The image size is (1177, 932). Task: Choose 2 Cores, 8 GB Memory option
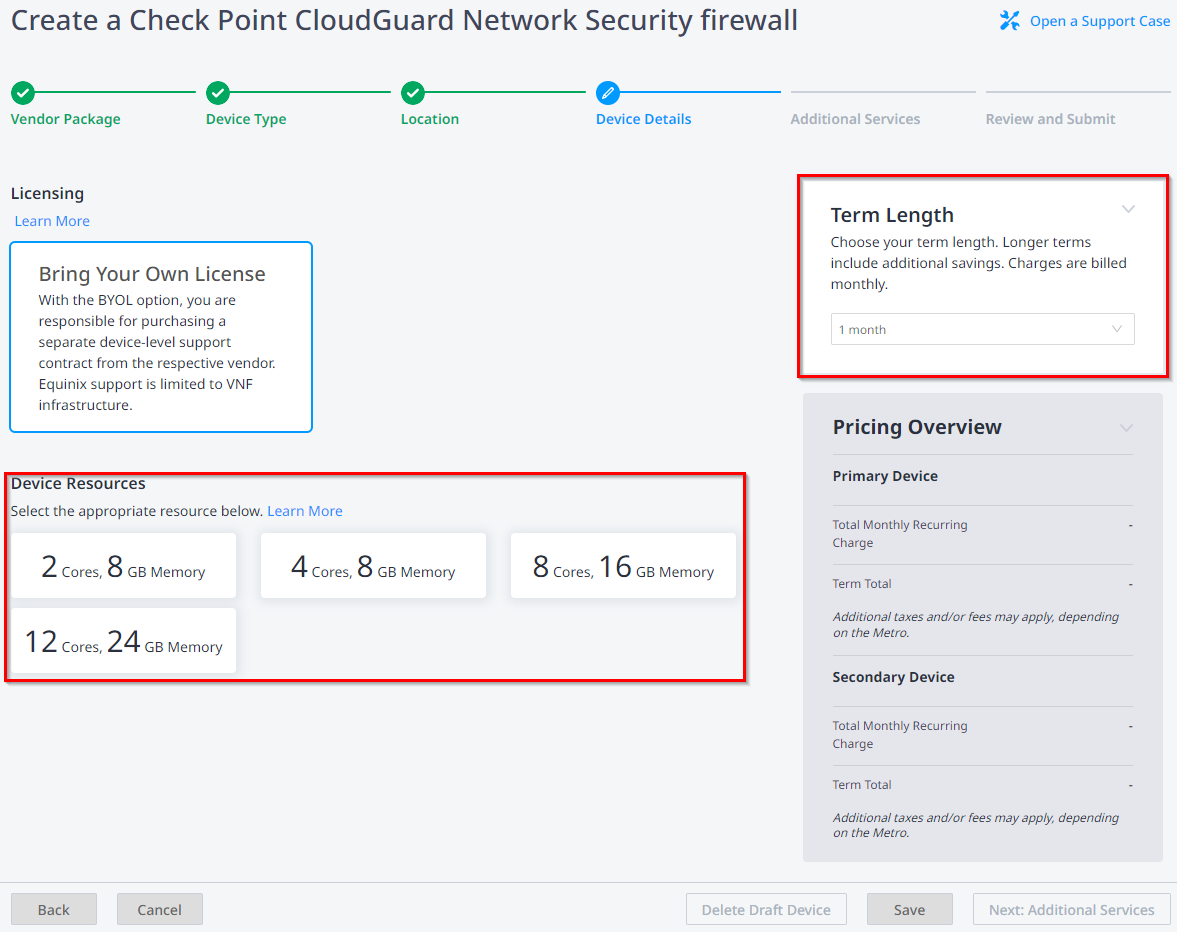123,566
